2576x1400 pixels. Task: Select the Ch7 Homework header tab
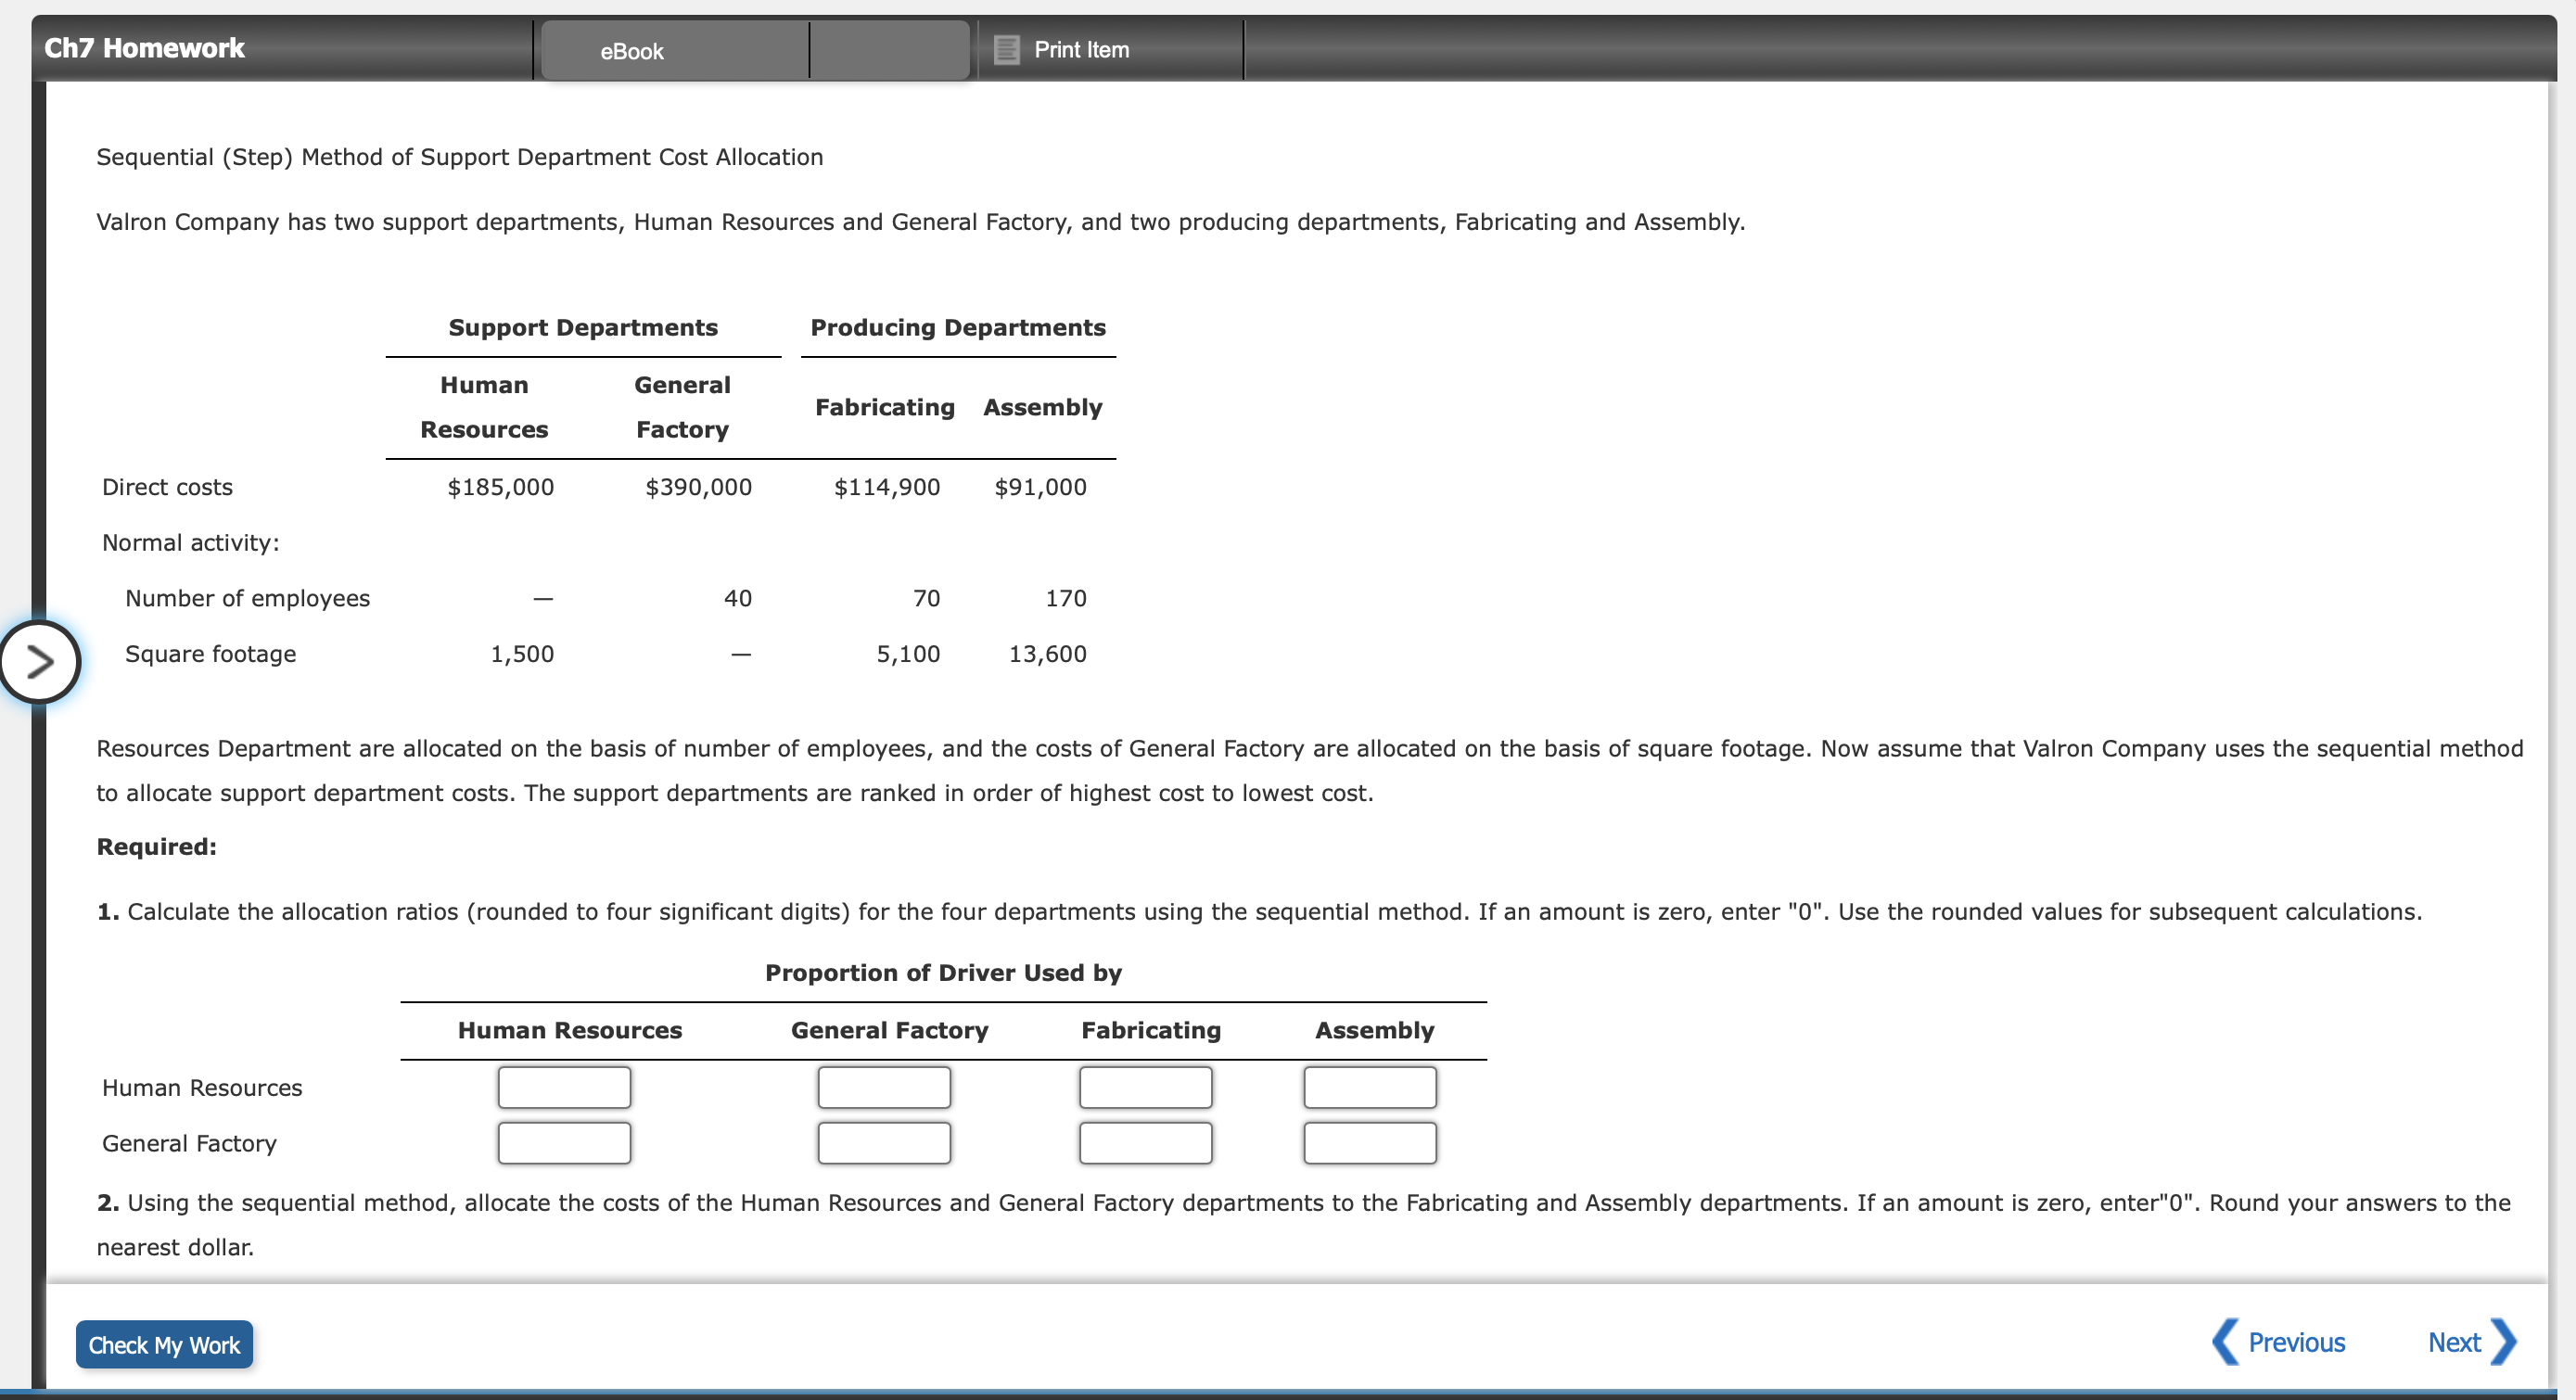pyautogui.click(x=143, y=47)
